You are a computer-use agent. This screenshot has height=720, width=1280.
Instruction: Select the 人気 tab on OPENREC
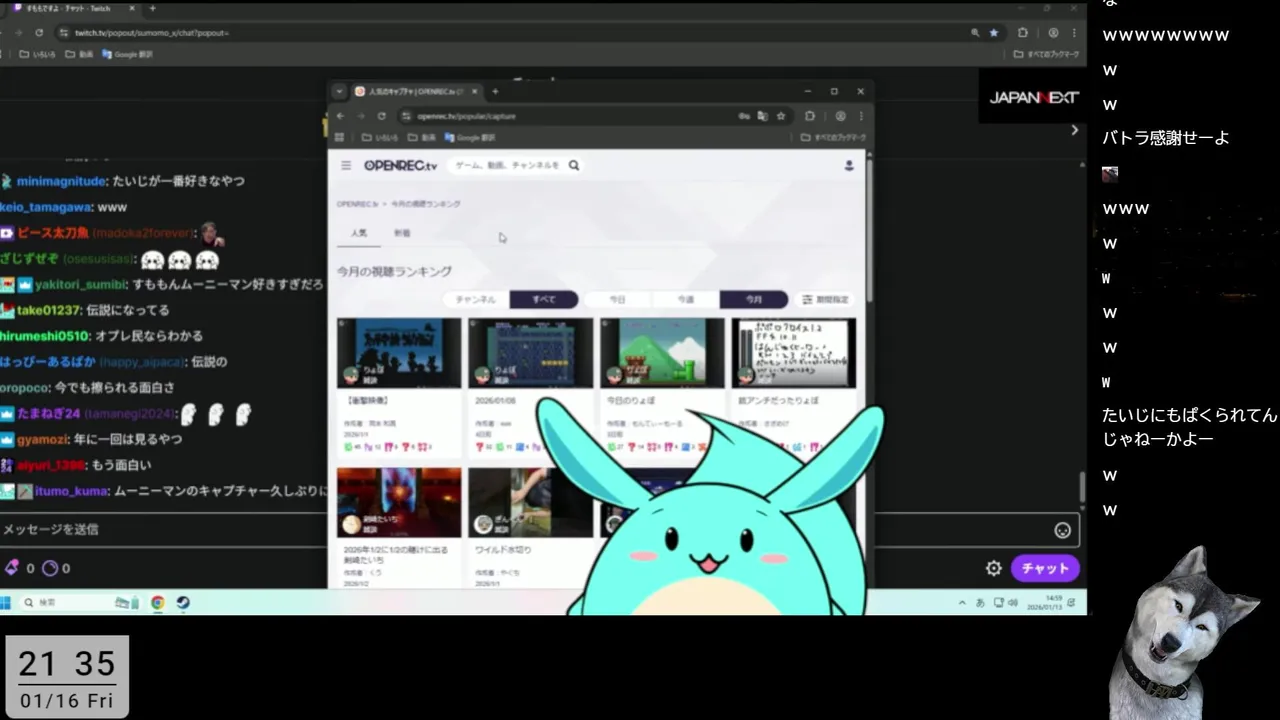[359, 233]
